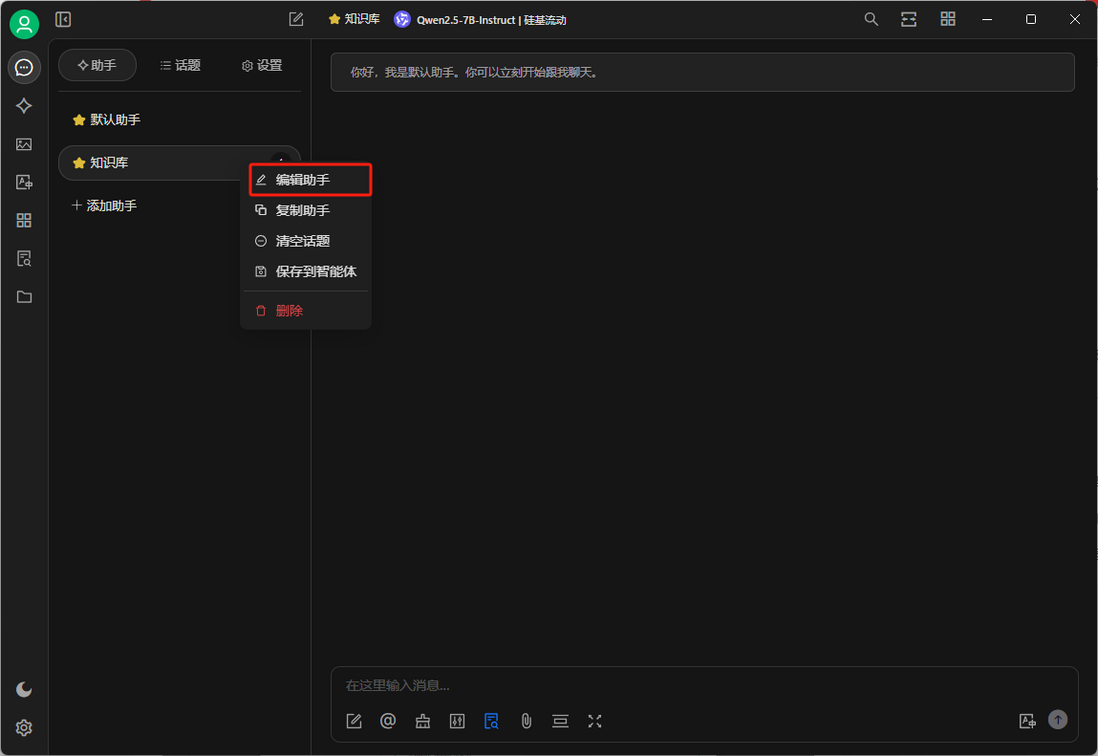
Task: Open the generation parameters sliders icon
Action: 457,721
